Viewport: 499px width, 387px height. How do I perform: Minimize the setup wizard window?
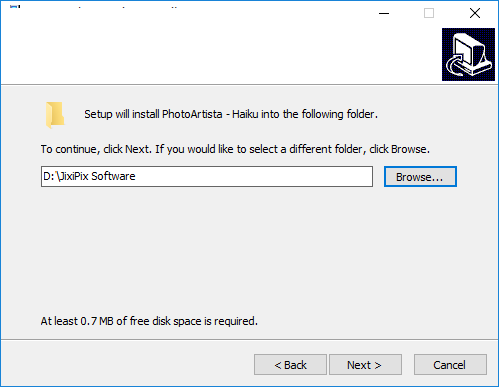click(384, 13)
